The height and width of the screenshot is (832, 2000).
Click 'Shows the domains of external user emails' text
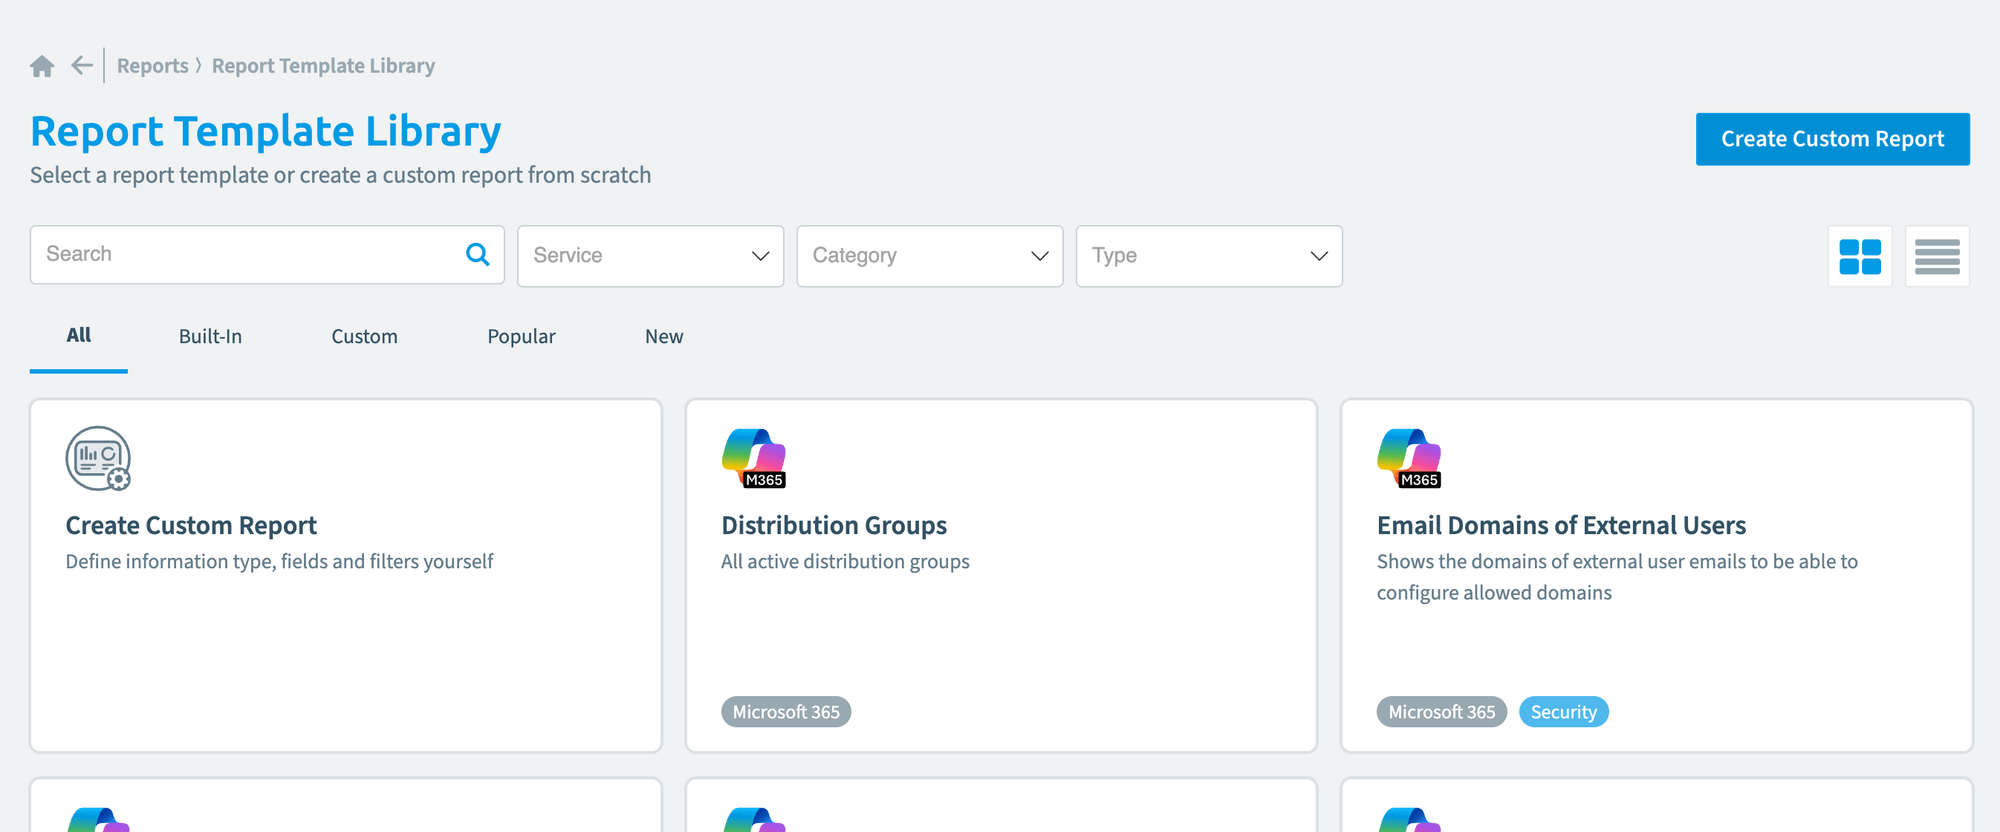(1617, 577)
